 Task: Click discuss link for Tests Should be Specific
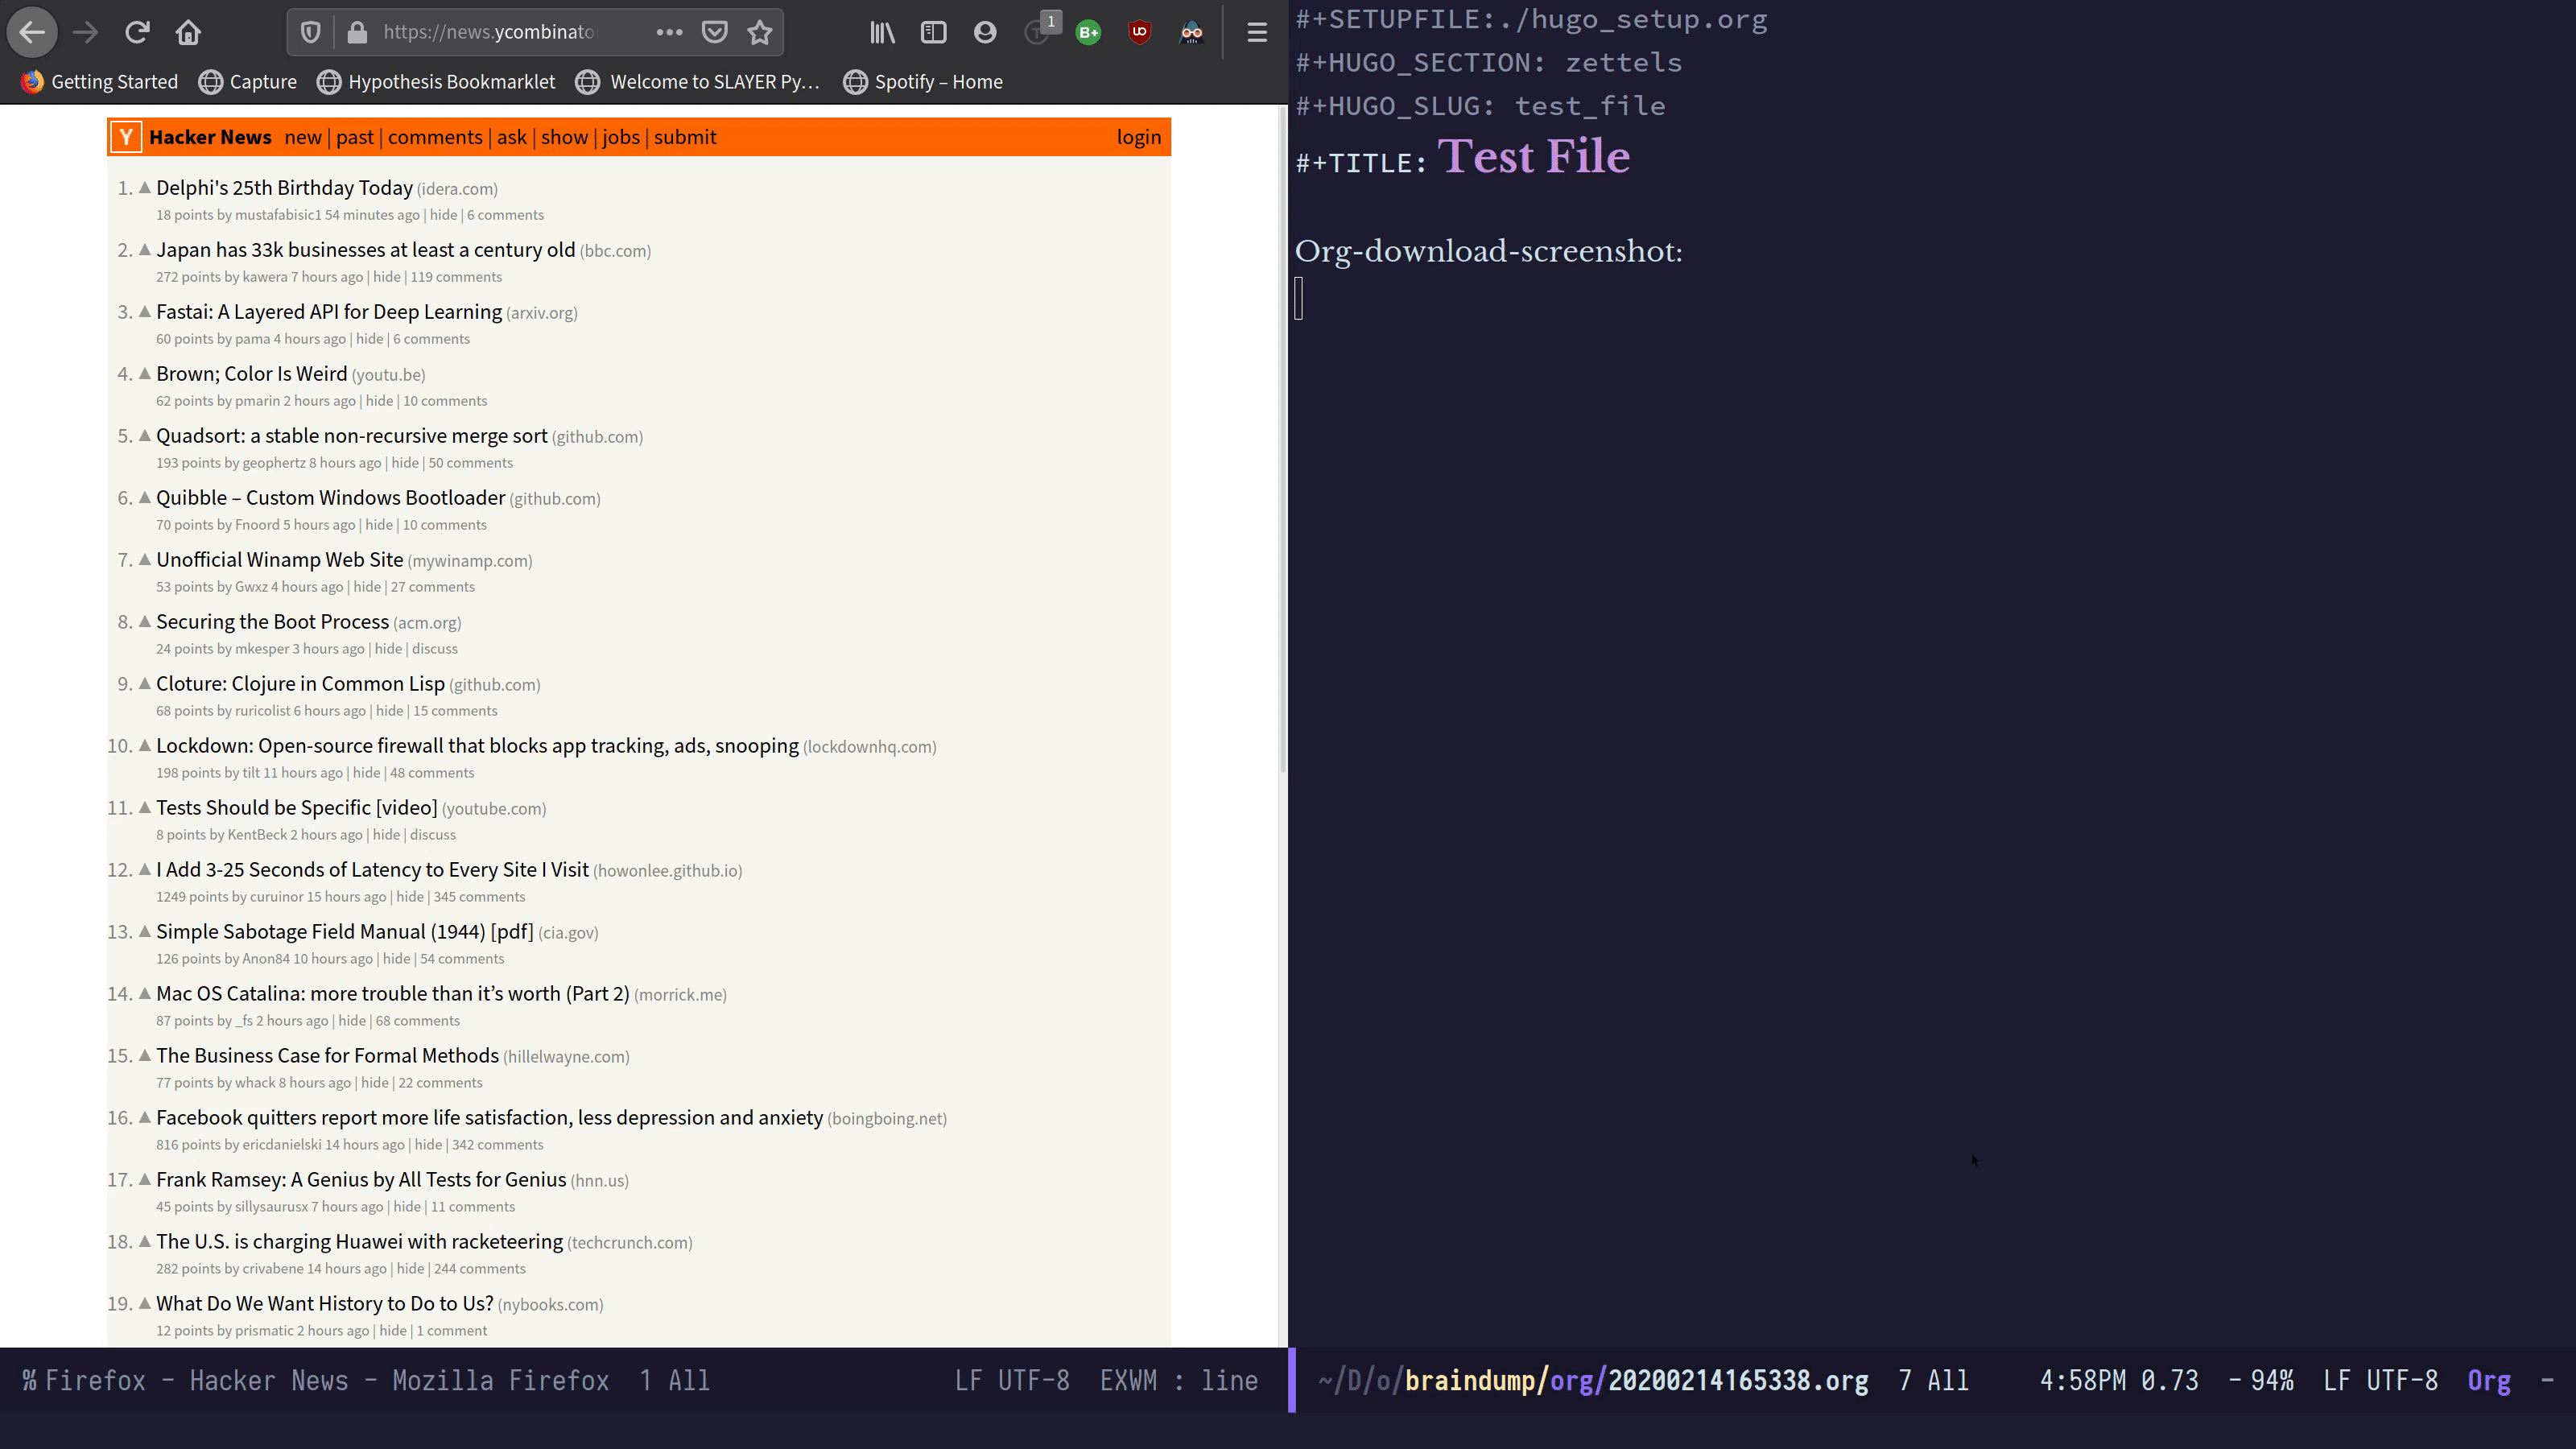(x=433, y=835)
